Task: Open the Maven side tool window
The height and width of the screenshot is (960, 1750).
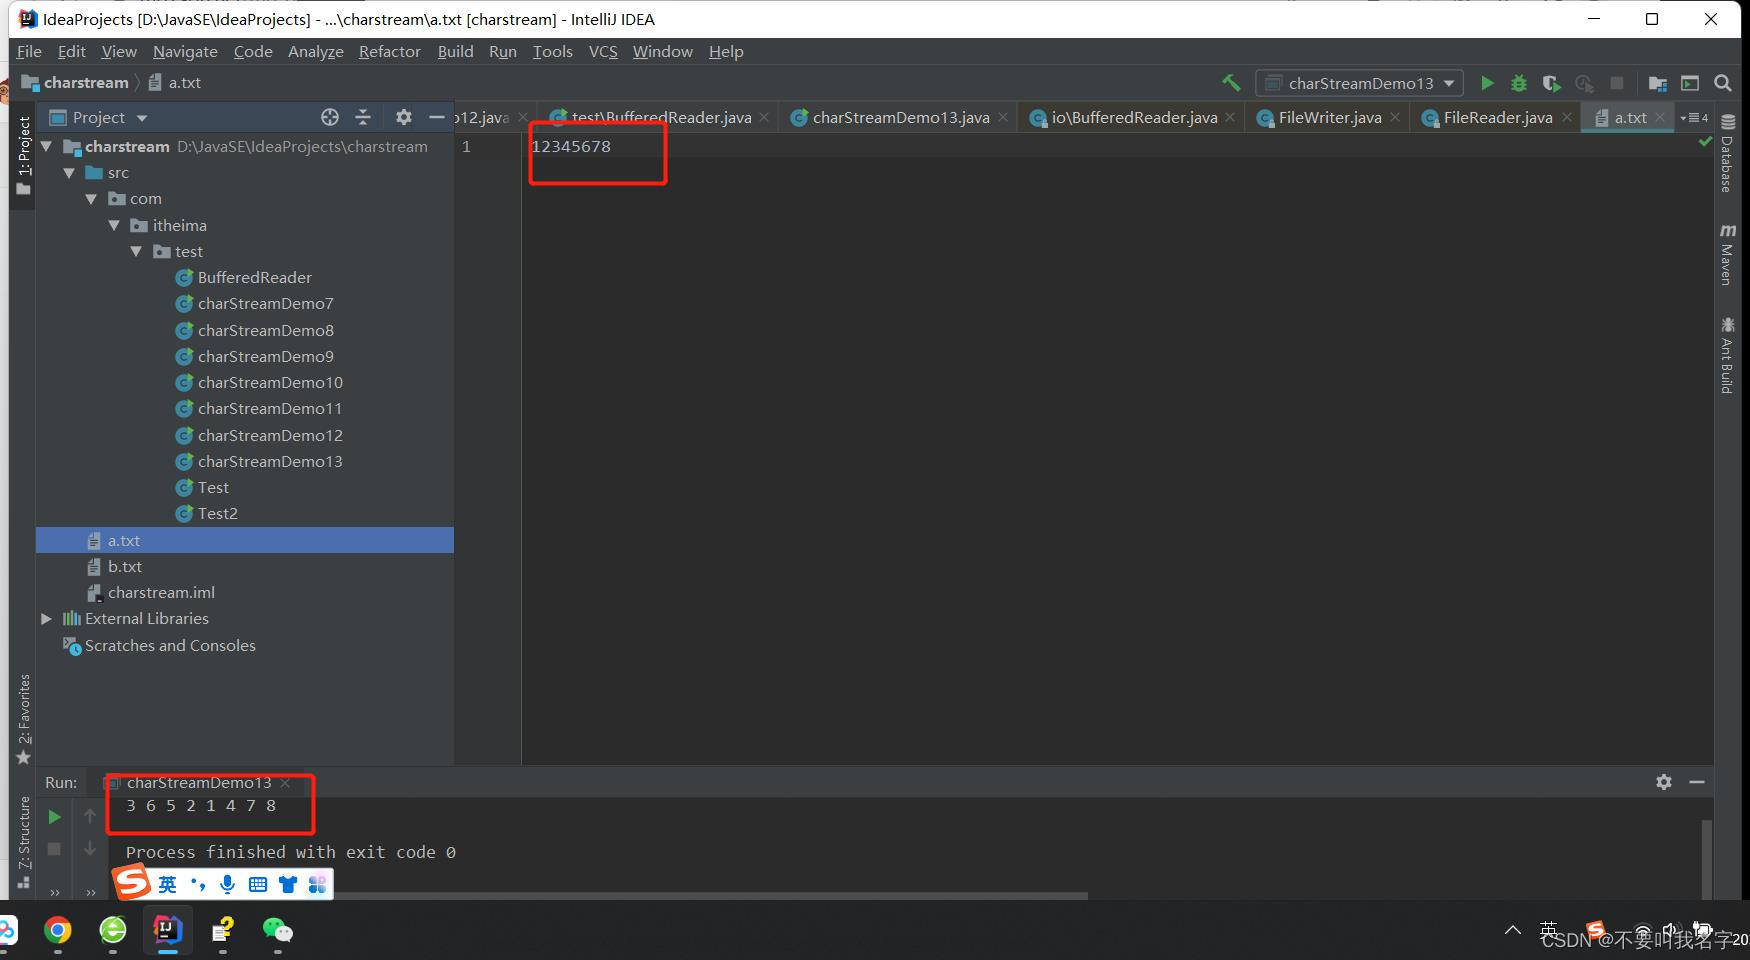Action: [x=1727, y=254]
